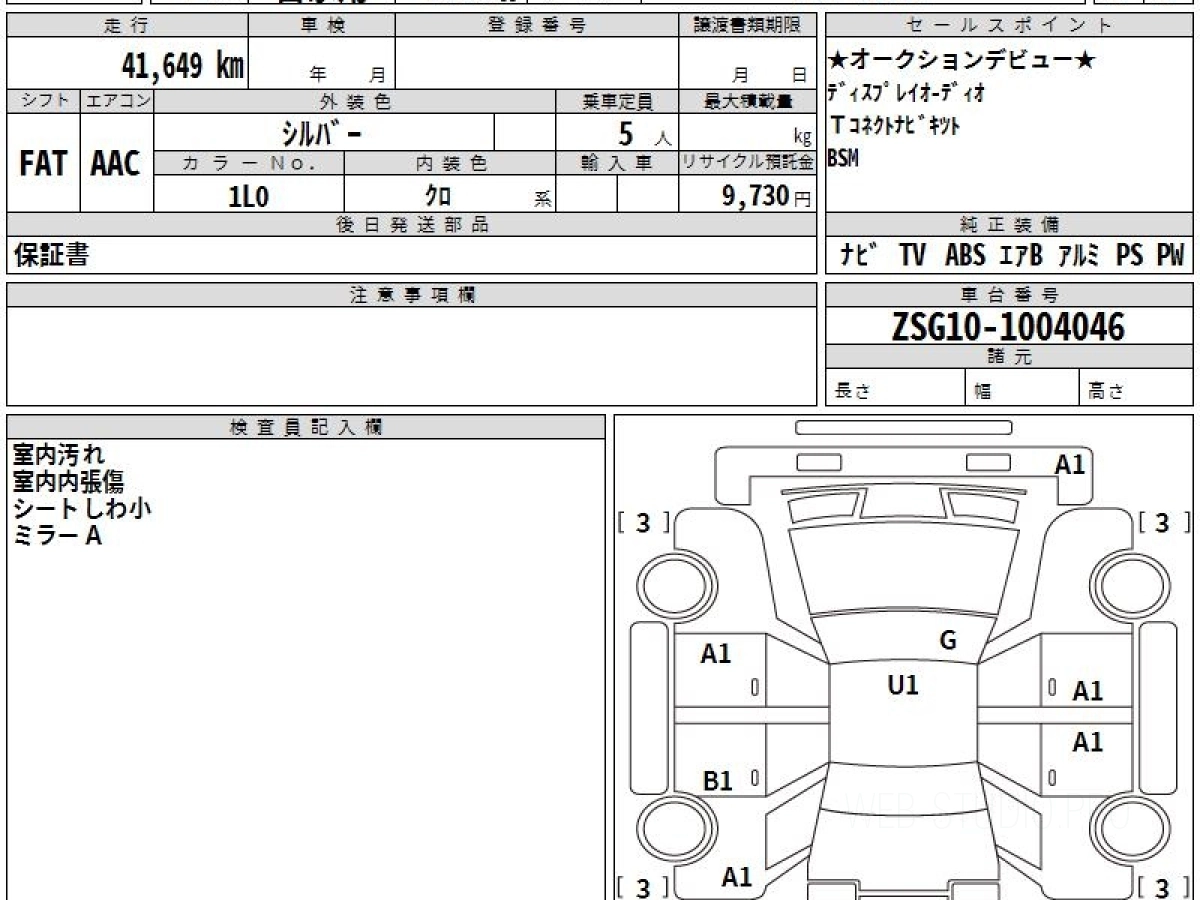
Task: Click the 輸入車 header
Action: point(617,164)
